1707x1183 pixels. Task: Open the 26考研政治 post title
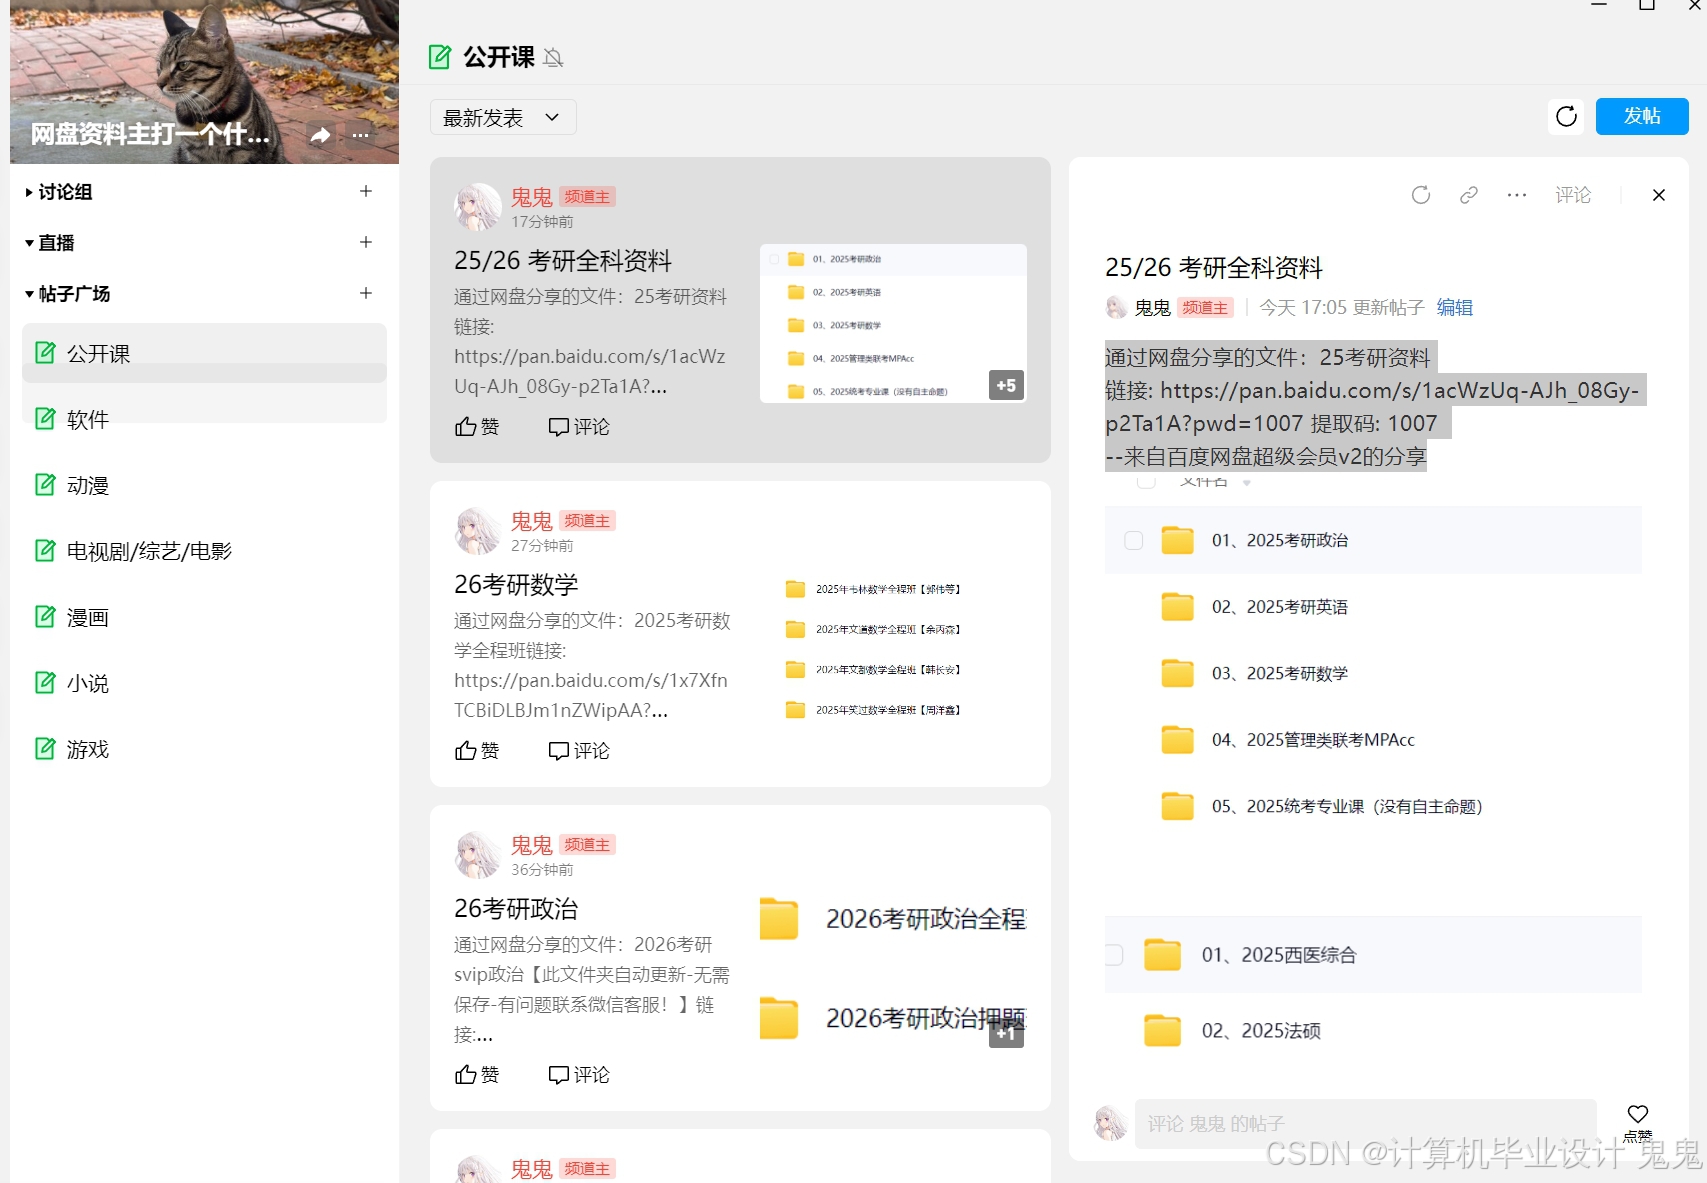coord(516,909)
